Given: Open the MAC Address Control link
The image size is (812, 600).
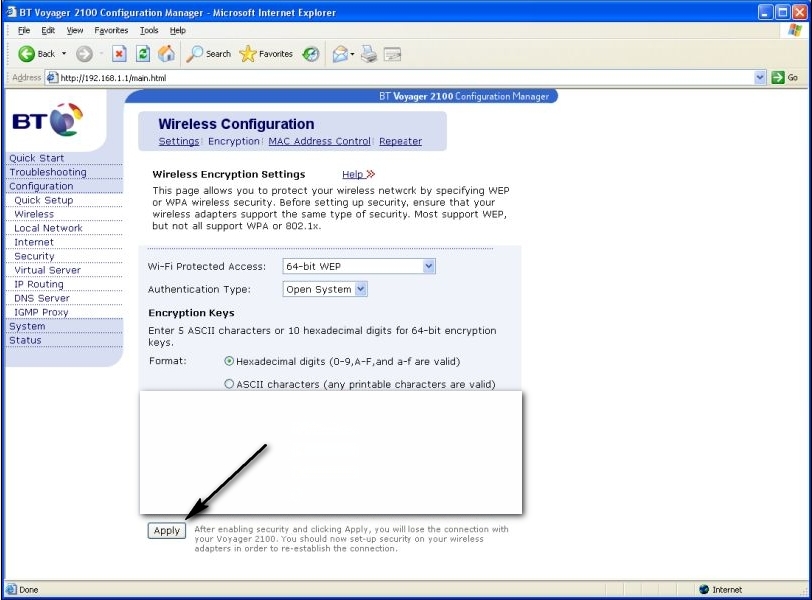Looking at the screenshot, I should 320,141.
